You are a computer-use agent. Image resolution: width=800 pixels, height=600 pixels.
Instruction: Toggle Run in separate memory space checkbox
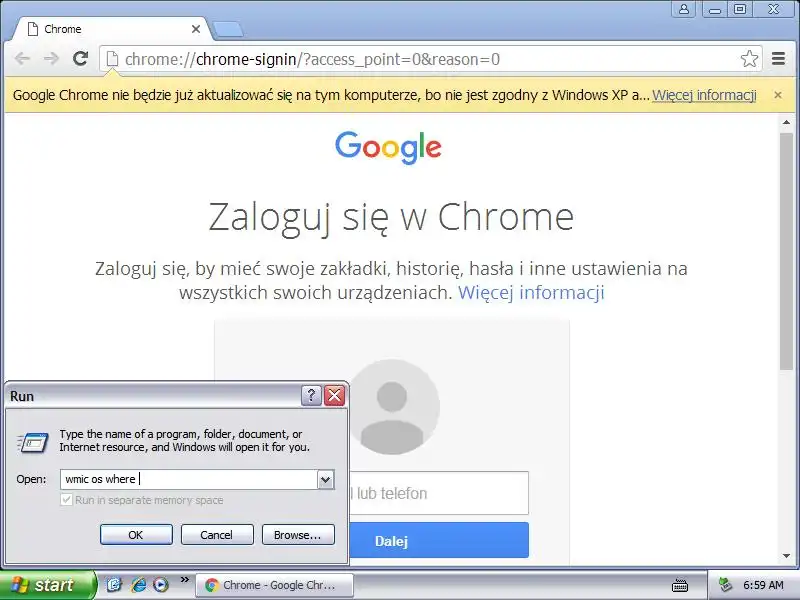pyautogui.click(x=66, y=499)
